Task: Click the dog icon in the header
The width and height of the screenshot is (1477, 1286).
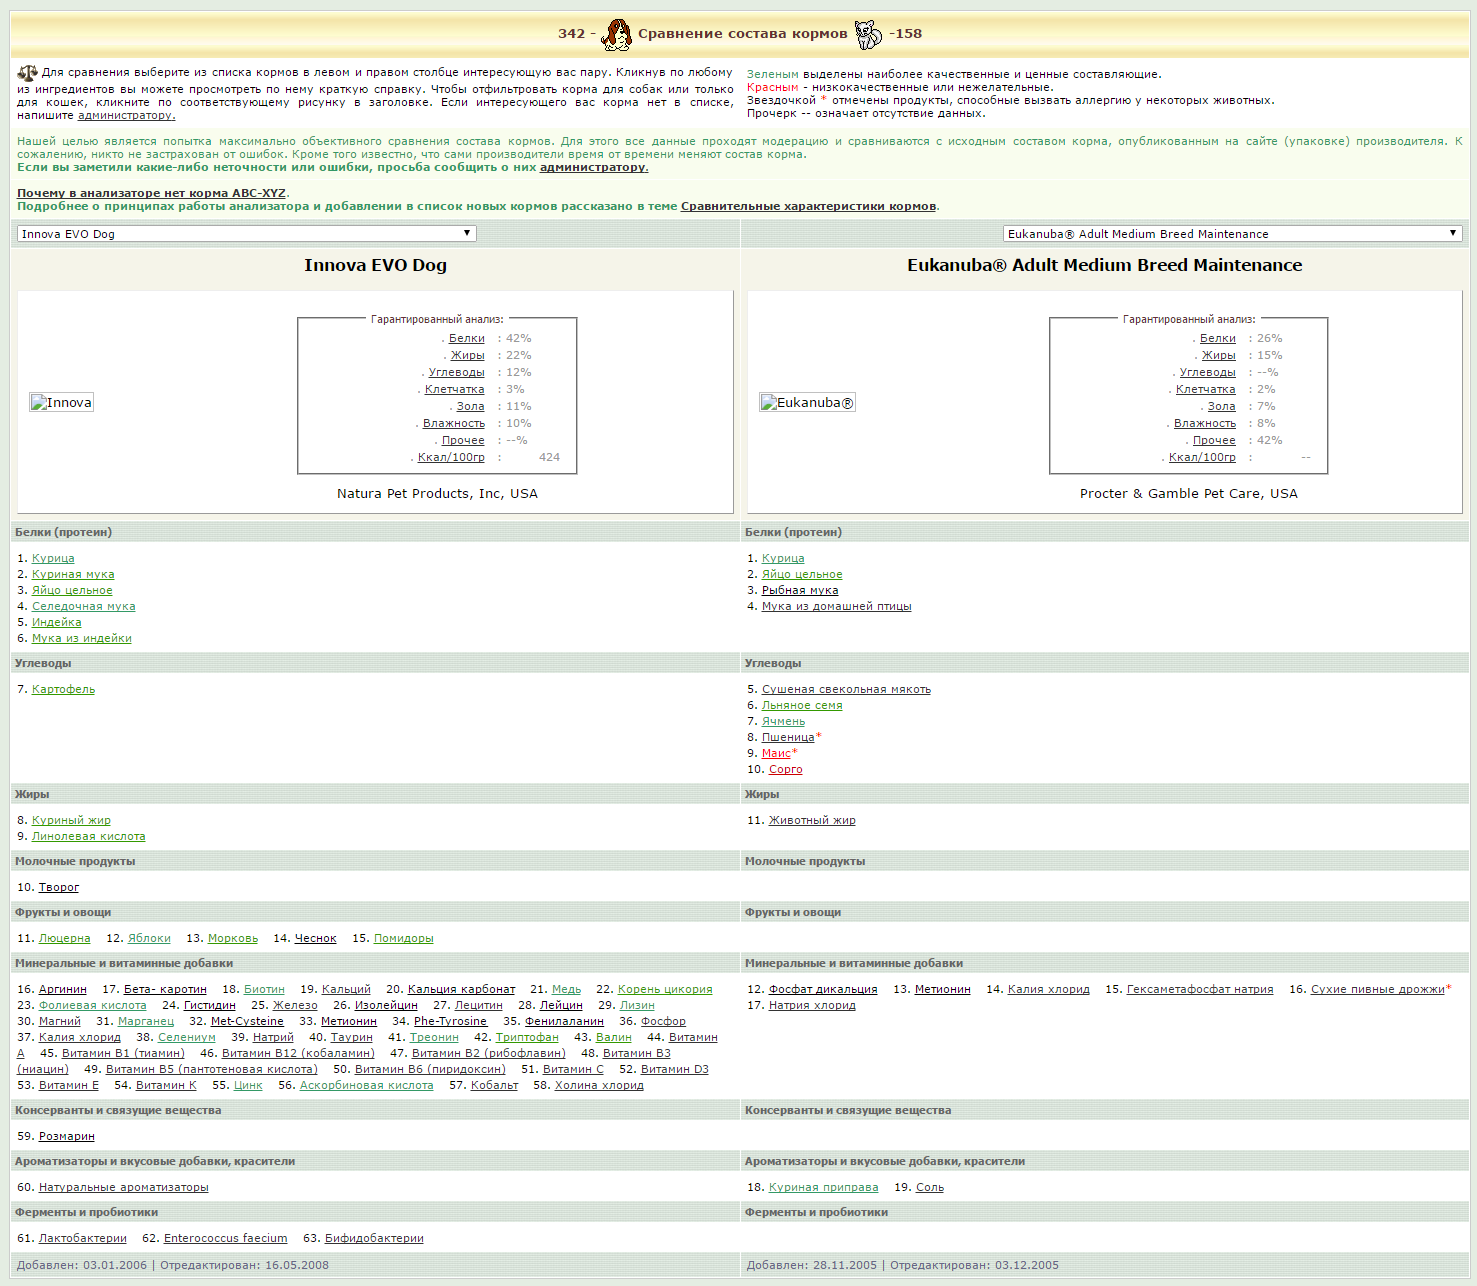Action: pyautogui.click(x=616, y=34)
